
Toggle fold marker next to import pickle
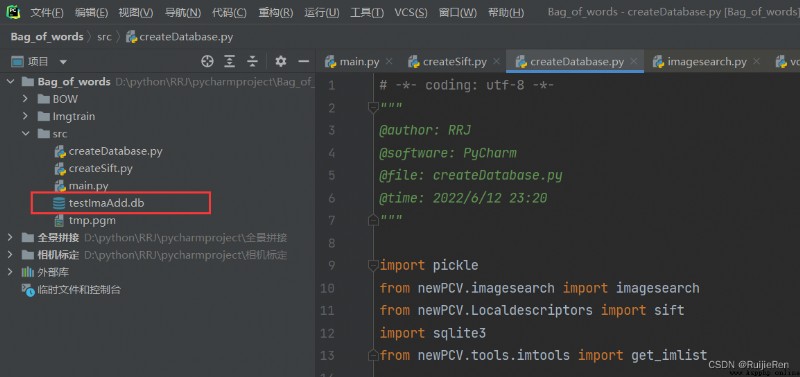pyautogui.click(x=372, y=265)
